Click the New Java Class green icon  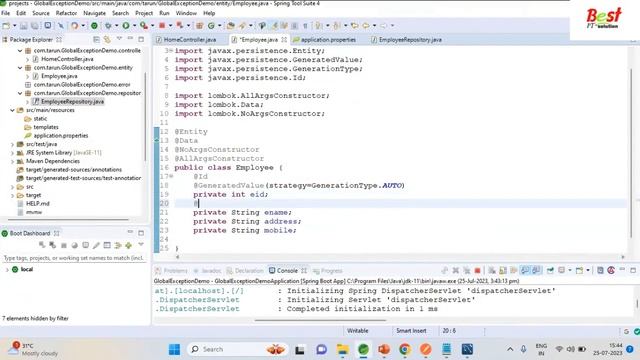pos(211,26)
